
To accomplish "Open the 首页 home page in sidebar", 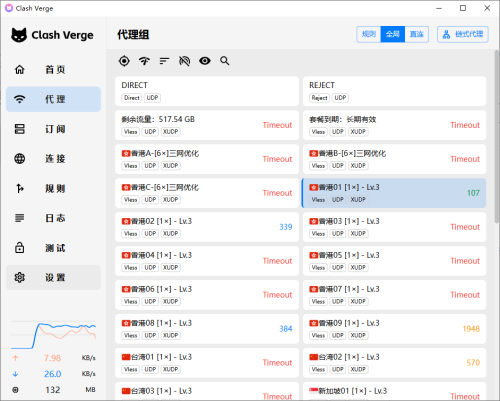I will pyautogui.click(x=53, y=70).
